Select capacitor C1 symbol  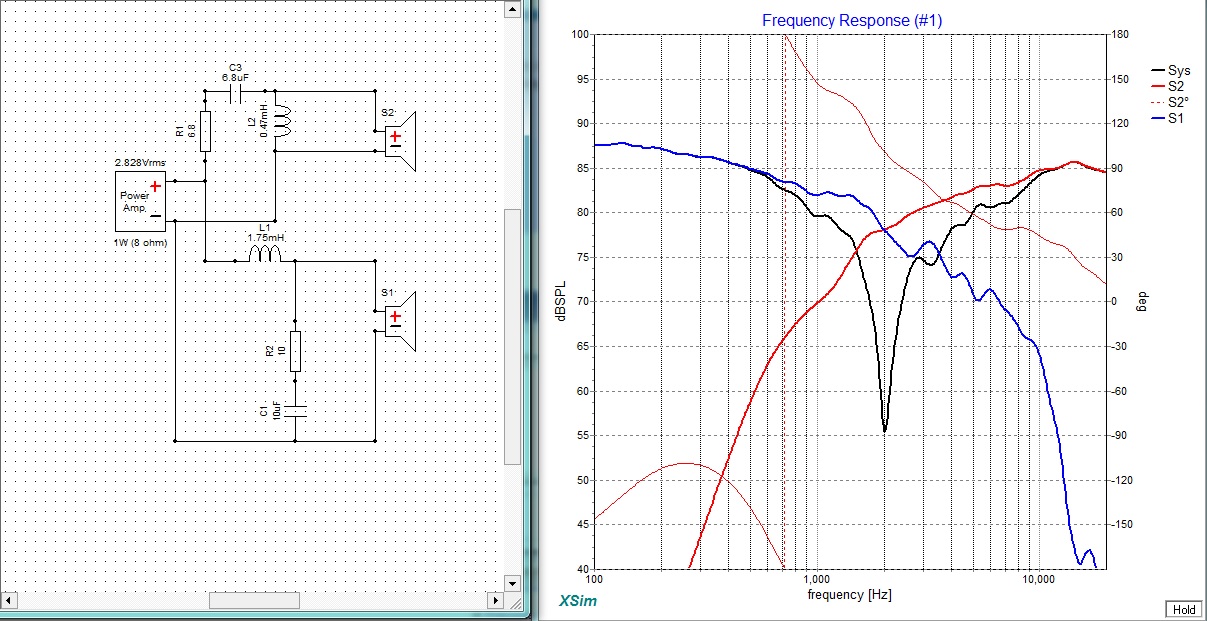[x=295, y=410]
